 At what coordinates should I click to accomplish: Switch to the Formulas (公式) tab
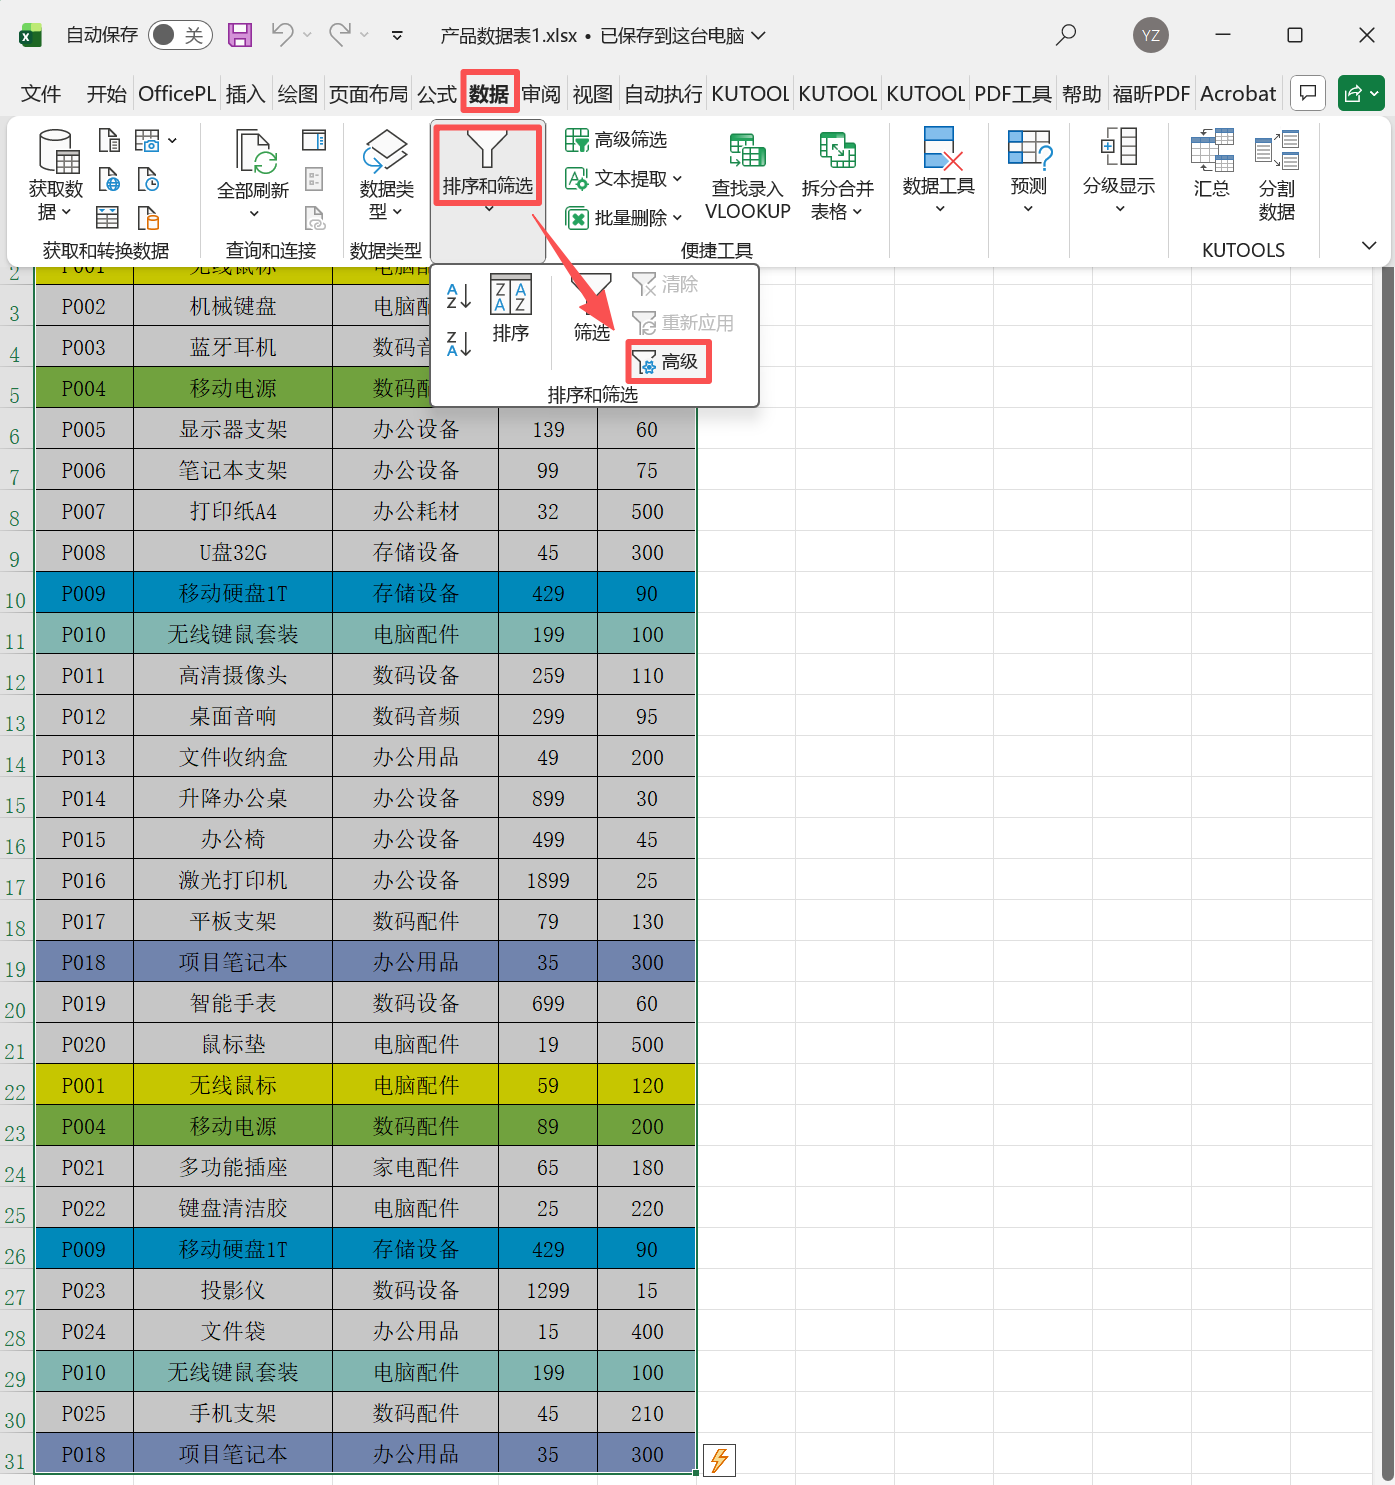tap(436, 94)
